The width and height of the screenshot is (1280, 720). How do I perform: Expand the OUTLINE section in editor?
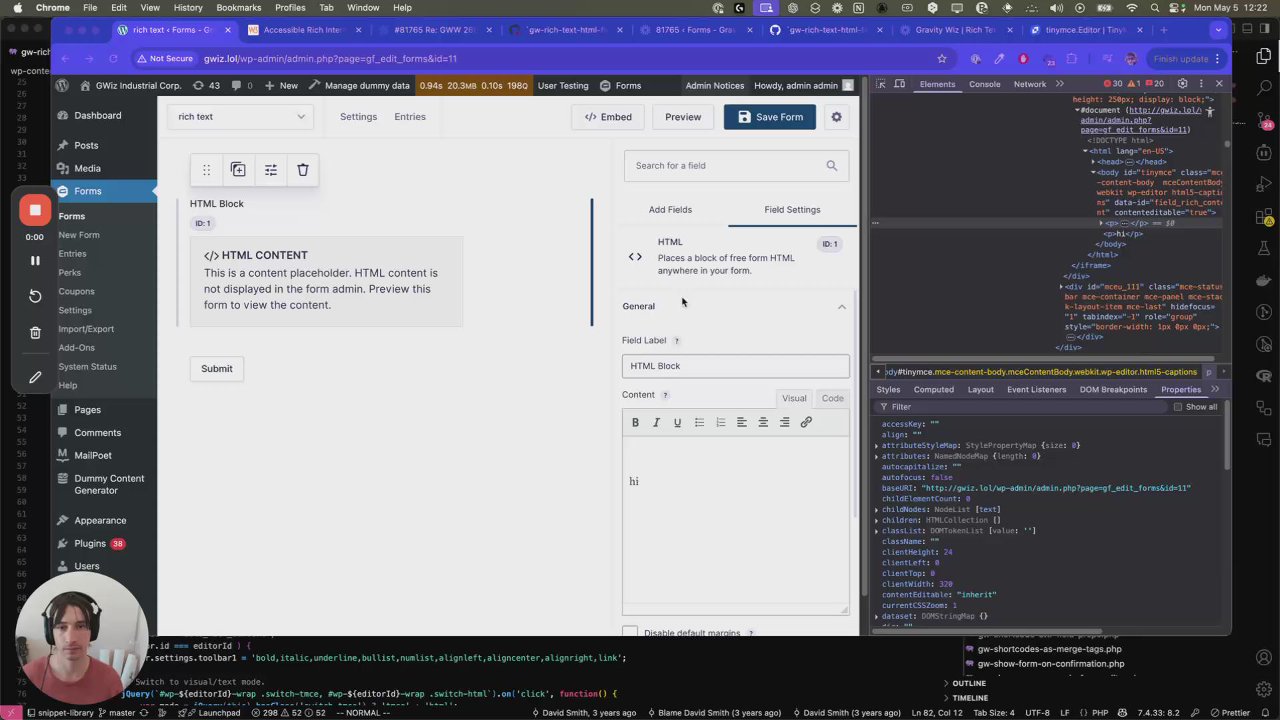click(x=969, y=684)
